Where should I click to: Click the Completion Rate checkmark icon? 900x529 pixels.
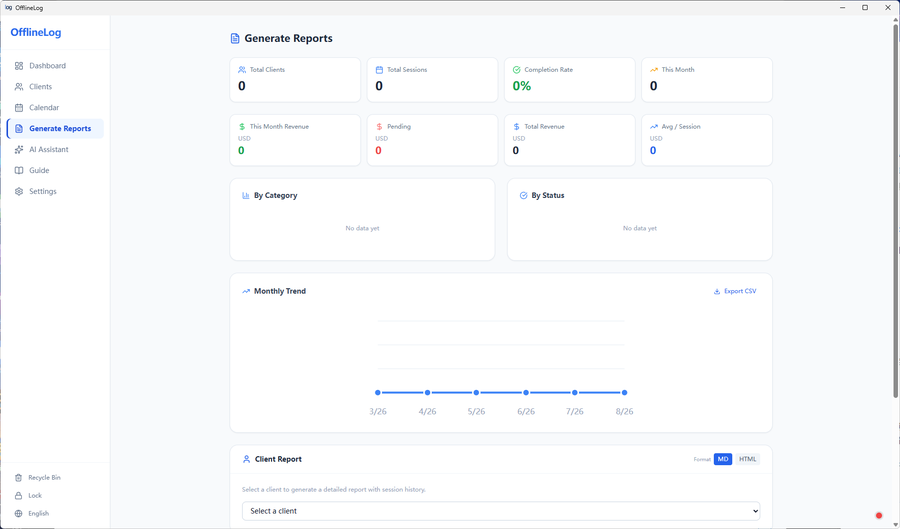coord(516,69)
